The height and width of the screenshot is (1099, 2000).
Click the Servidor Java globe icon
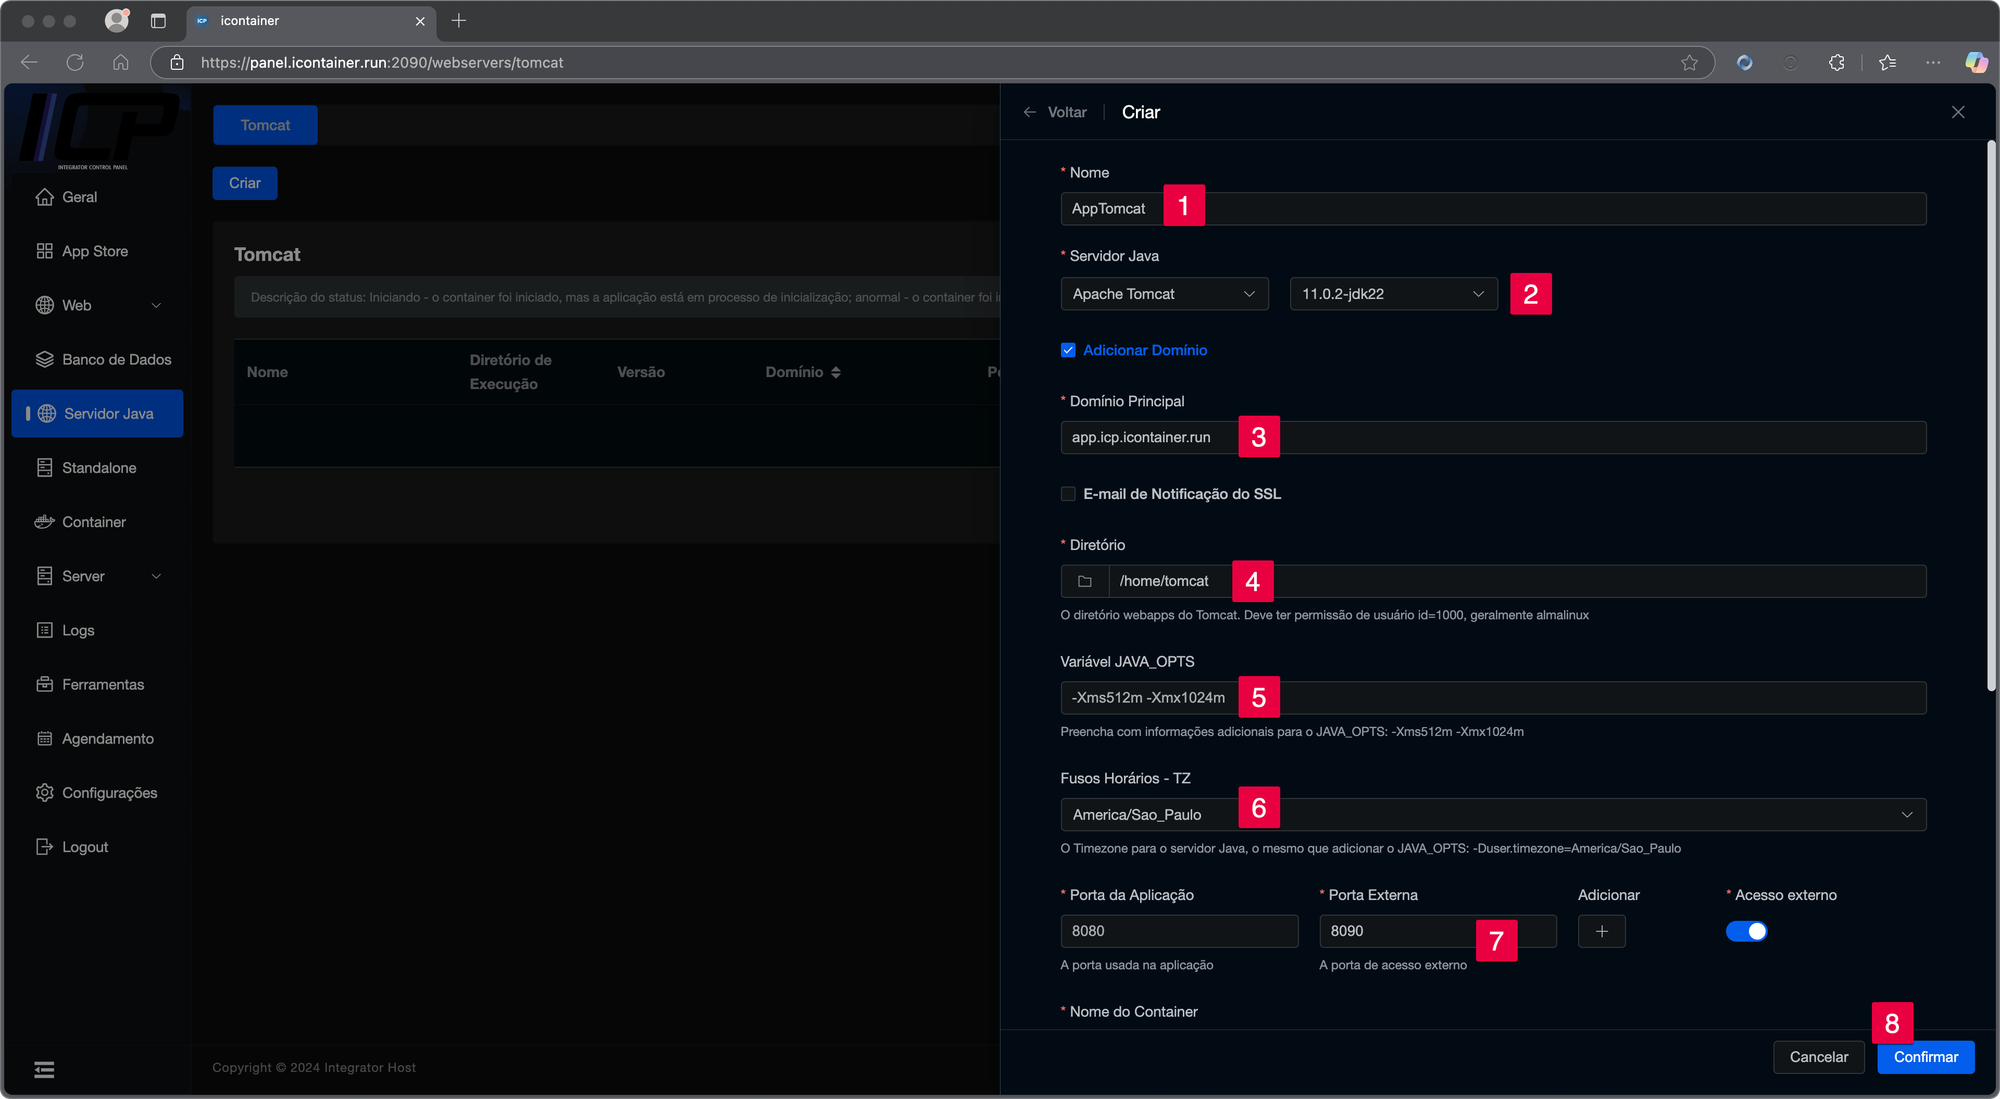point(46,413)
